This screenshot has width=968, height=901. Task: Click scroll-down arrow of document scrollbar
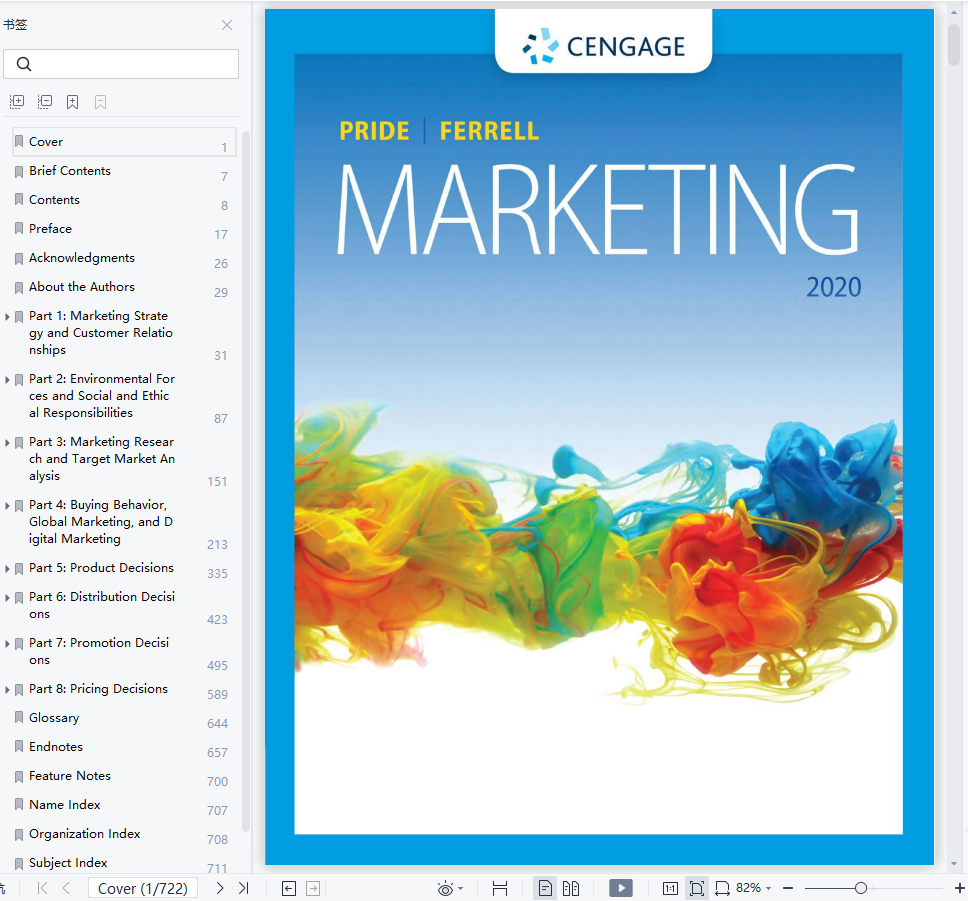click(x=954, y=864)
